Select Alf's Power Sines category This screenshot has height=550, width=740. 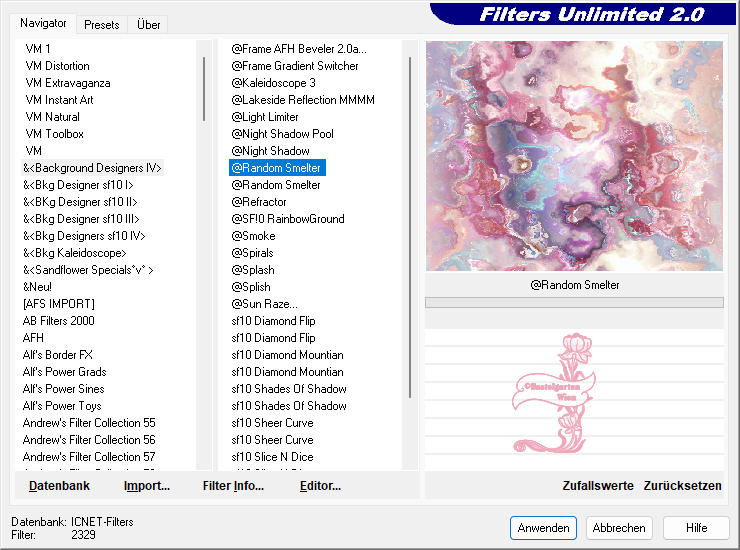[63, 389]
